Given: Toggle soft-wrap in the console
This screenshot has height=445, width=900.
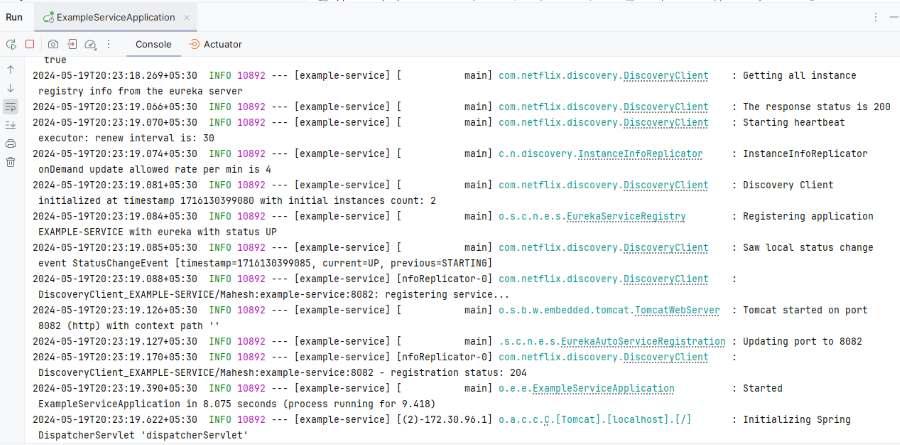Looking at the screenshot, I should click(10, 106).
